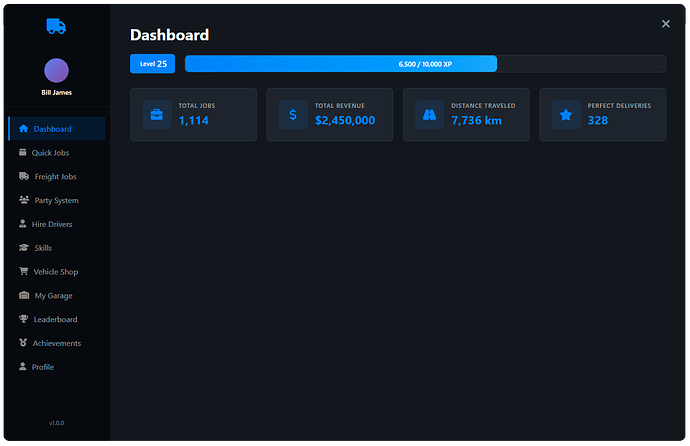Image resolution: width=690 pixels, height=446 pixels.
Task: Click the XP progress bar
Action: coord(425,64)
